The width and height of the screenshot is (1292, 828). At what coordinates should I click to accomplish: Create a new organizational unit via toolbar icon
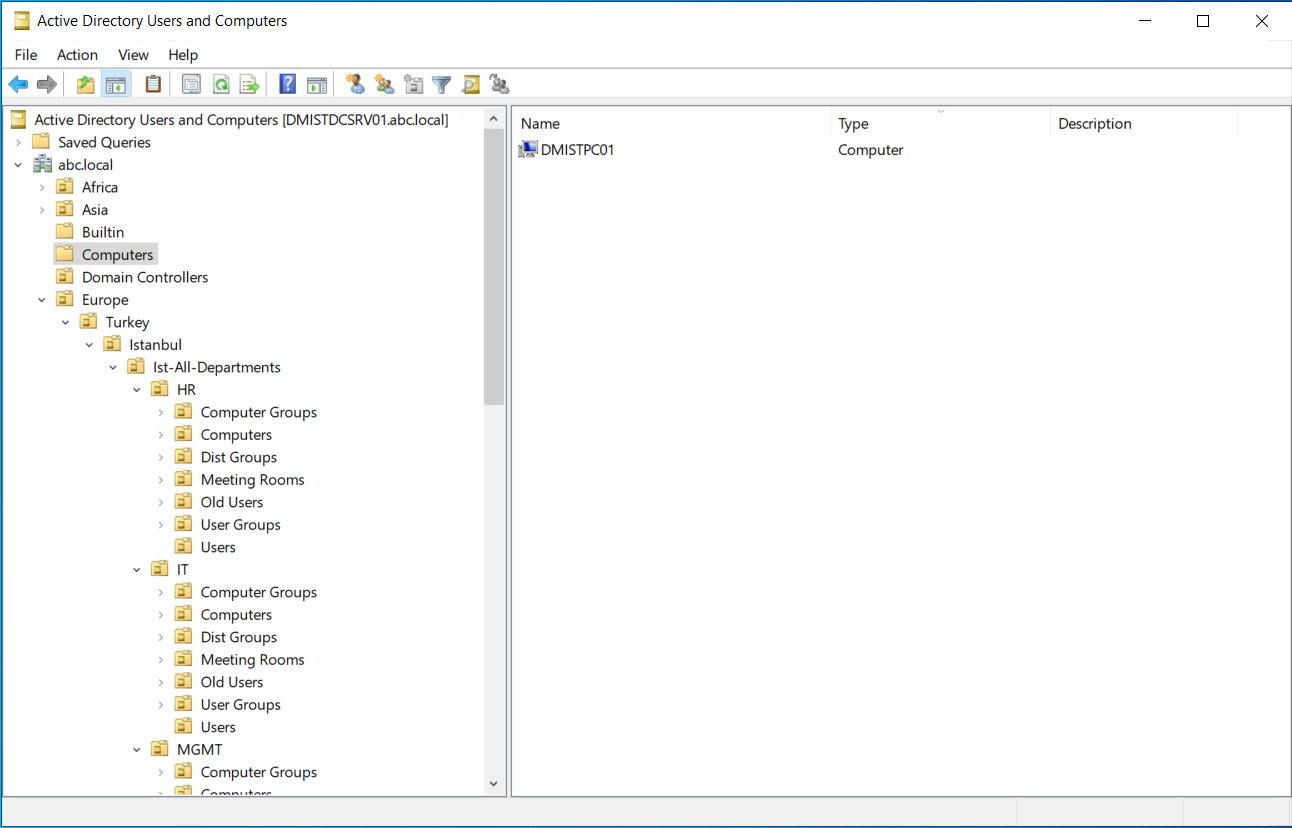pyautogui.click(x=413, y=85)
